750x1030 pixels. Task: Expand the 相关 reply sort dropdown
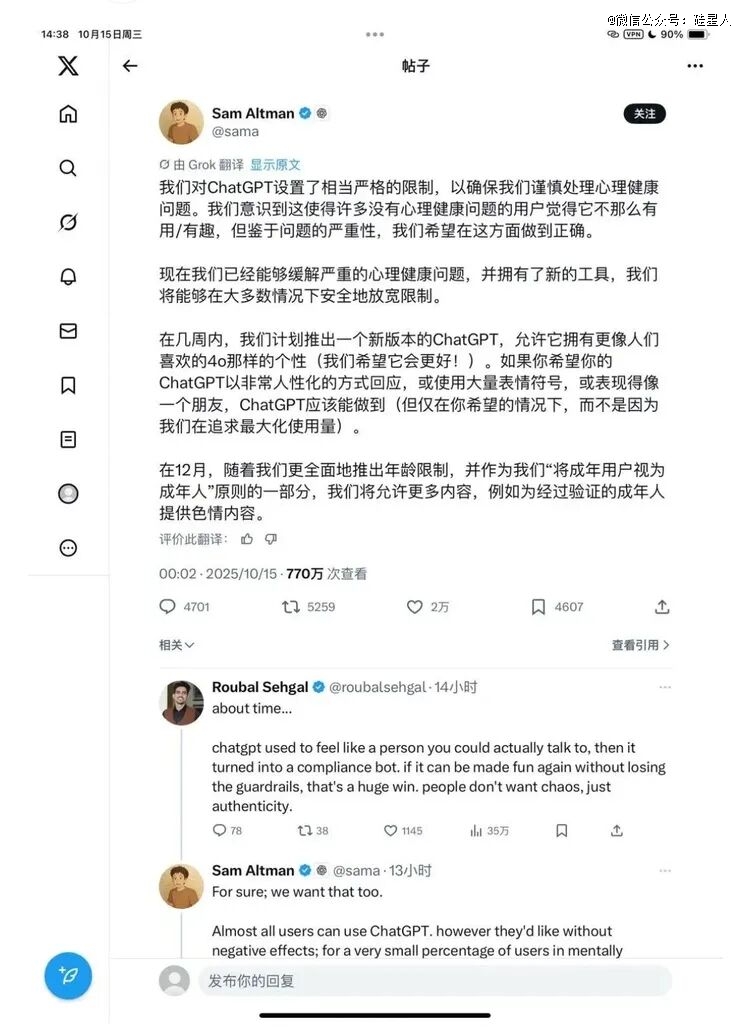point(176,645)
